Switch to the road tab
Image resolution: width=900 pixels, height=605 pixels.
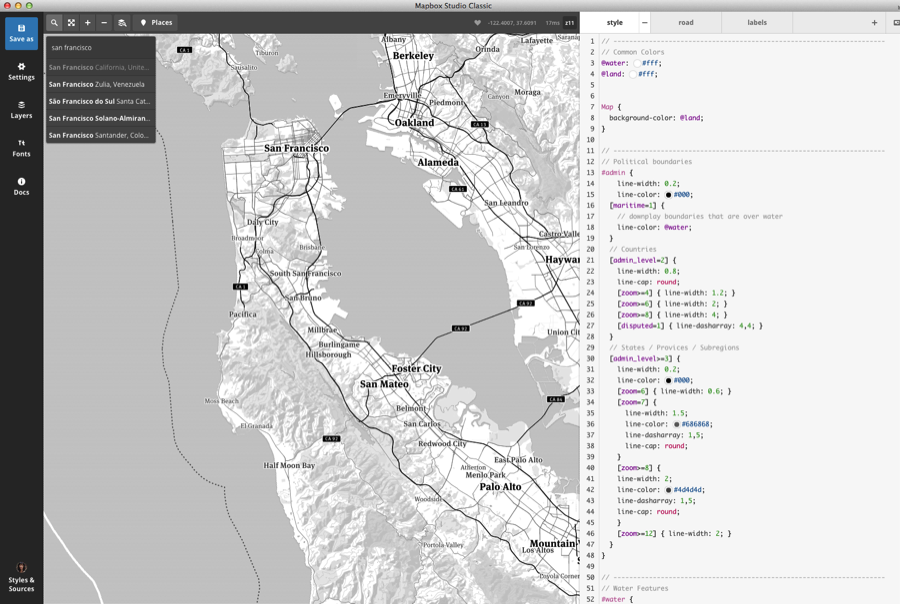pyautogui.click(x=685, y=22)
